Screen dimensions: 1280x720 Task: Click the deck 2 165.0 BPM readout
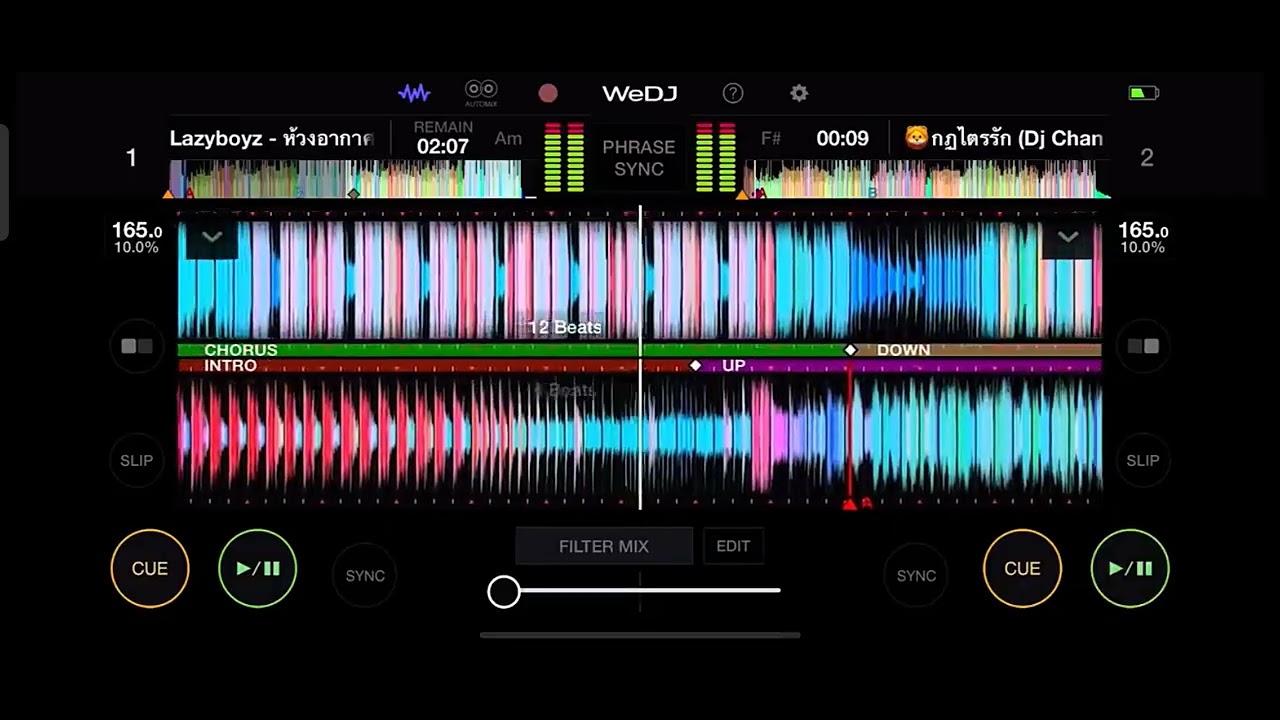point(1143,231)
